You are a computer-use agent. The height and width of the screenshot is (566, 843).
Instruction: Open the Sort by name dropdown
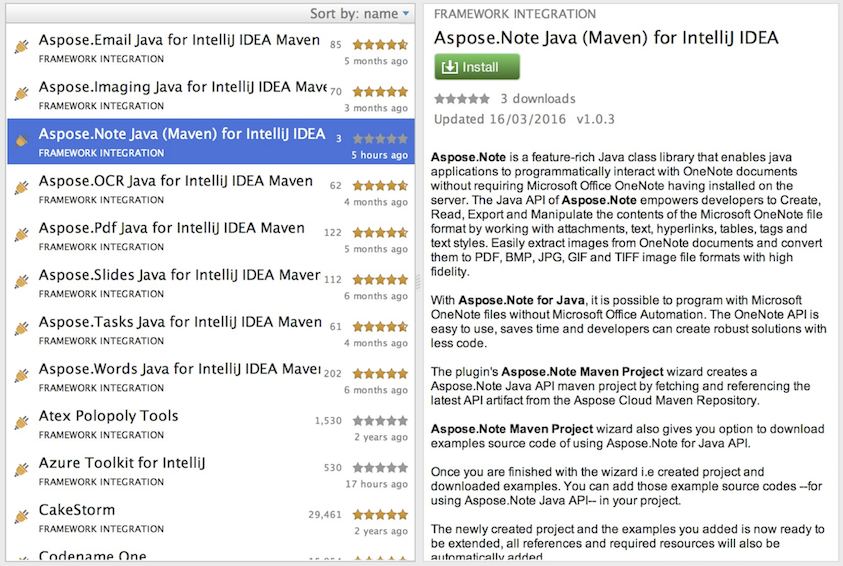[359, 13]
